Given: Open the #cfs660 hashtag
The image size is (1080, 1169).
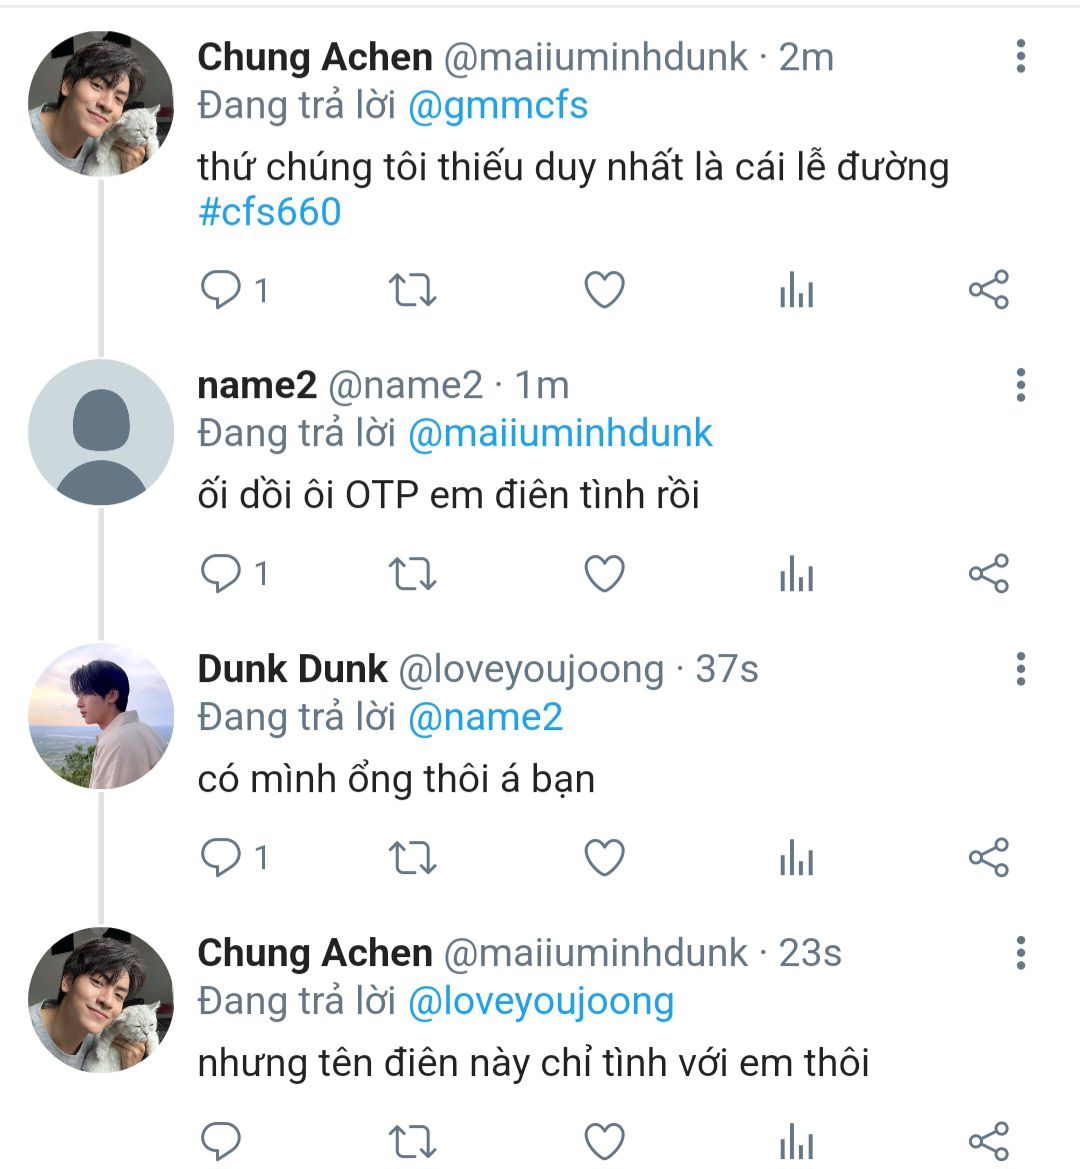Looking at the screenshot, I should [270, 212].
